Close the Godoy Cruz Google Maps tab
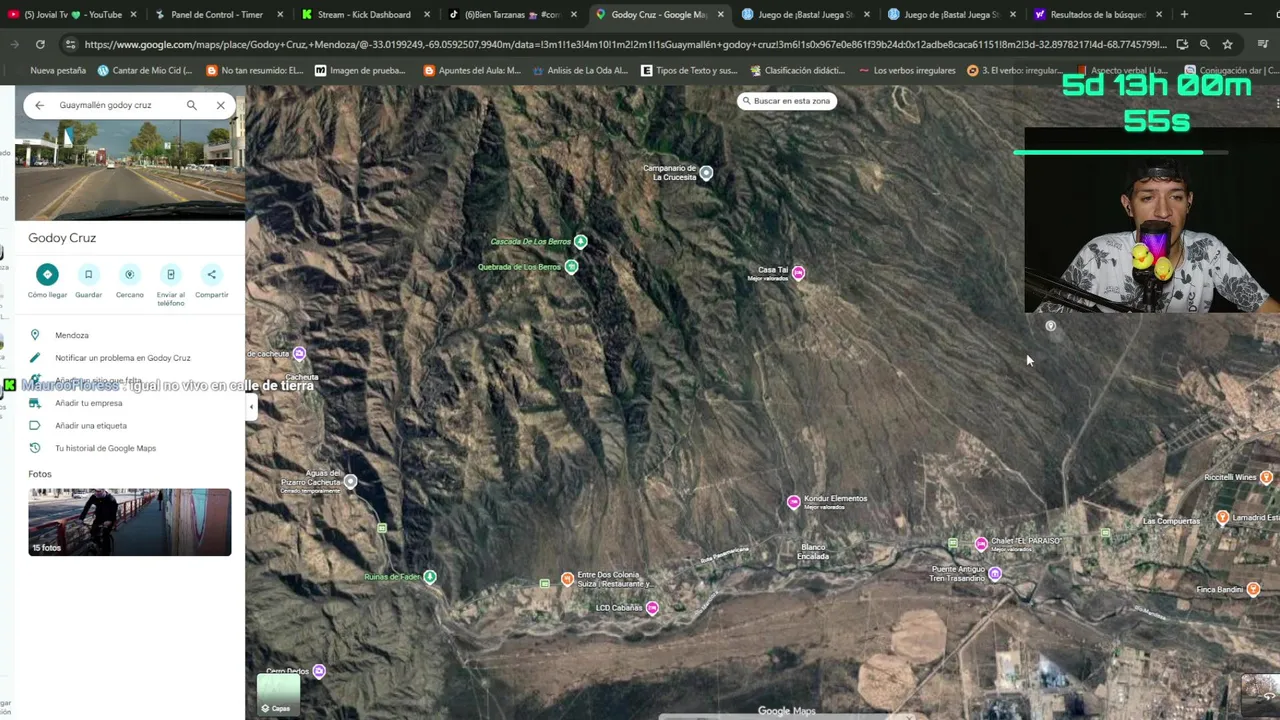The width and height of the screenshot is (1280, 720). pos(720,14)
